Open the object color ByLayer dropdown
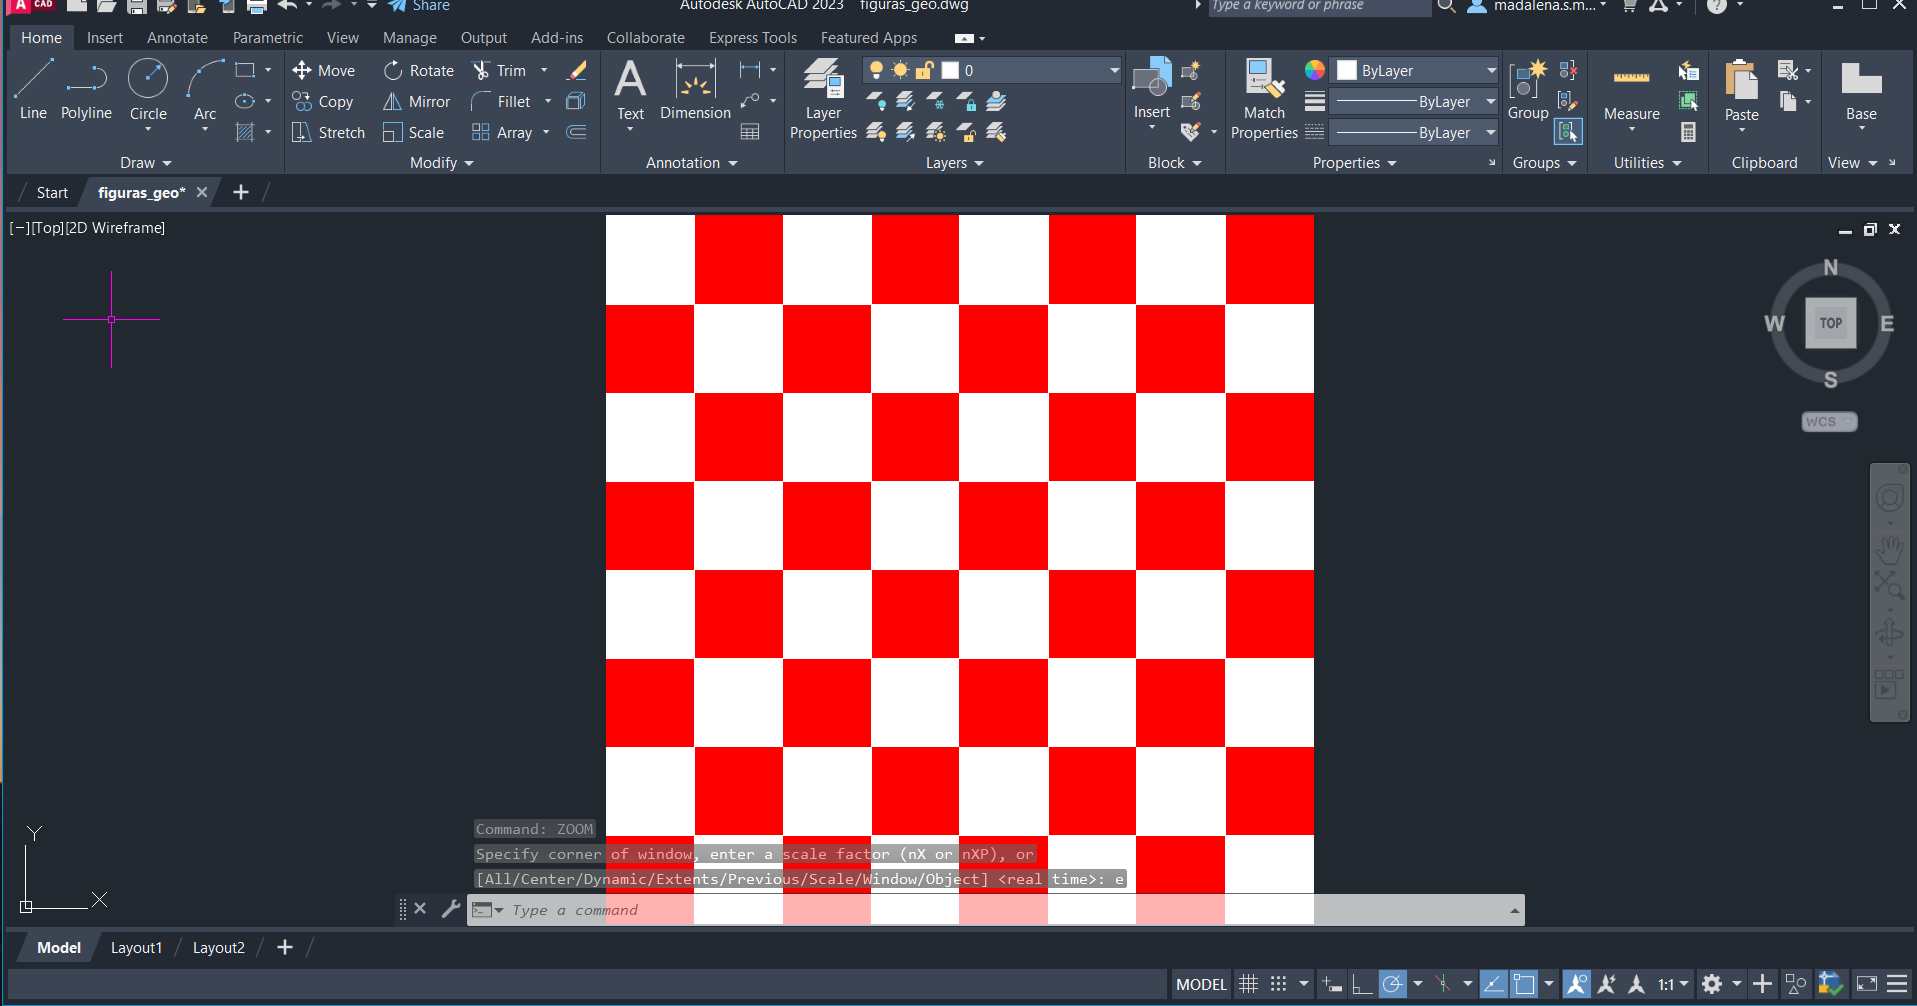Screen dimensions: 1917x1006 (x=1490, y=71)
